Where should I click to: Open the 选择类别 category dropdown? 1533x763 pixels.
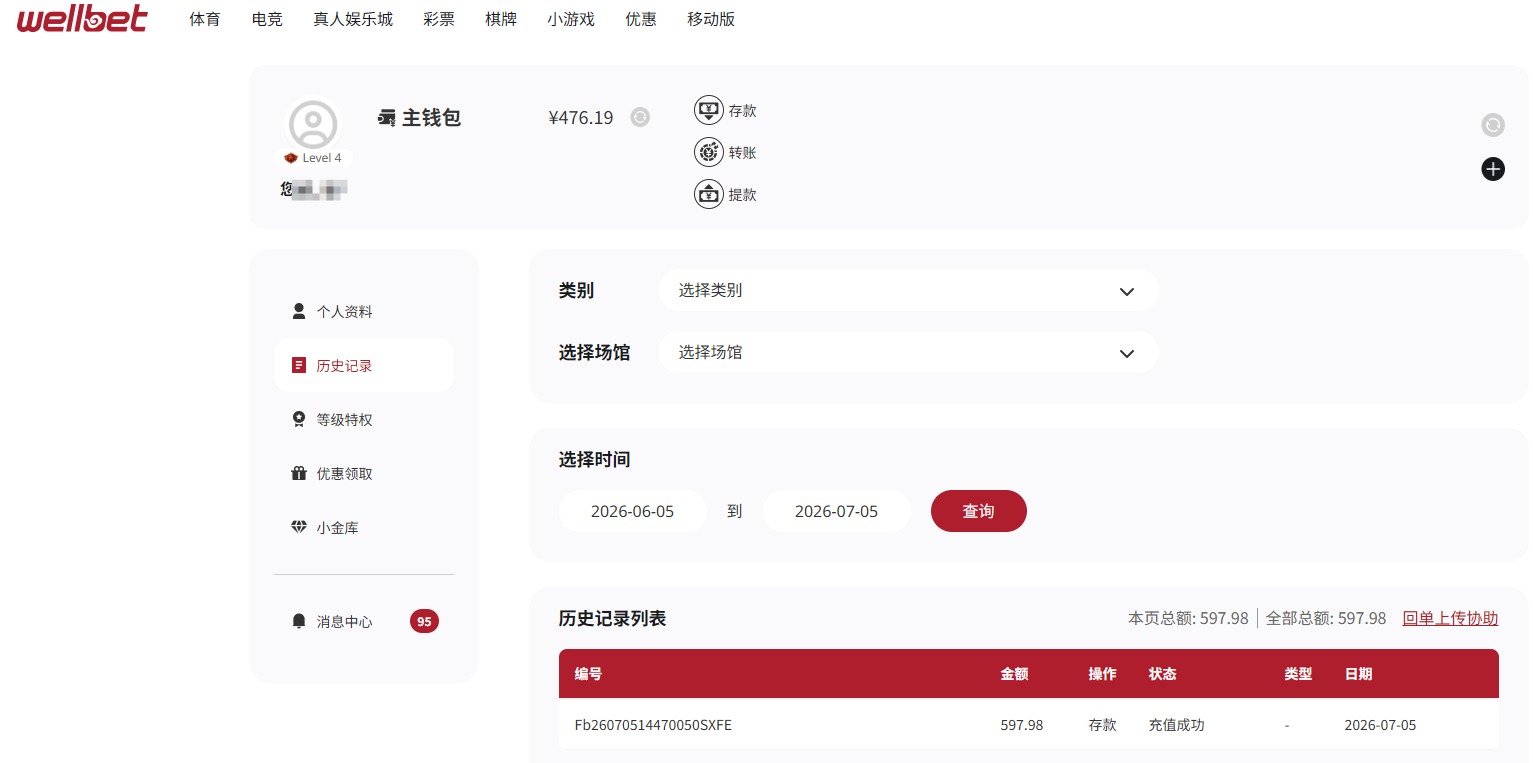(x=908, y=291)
